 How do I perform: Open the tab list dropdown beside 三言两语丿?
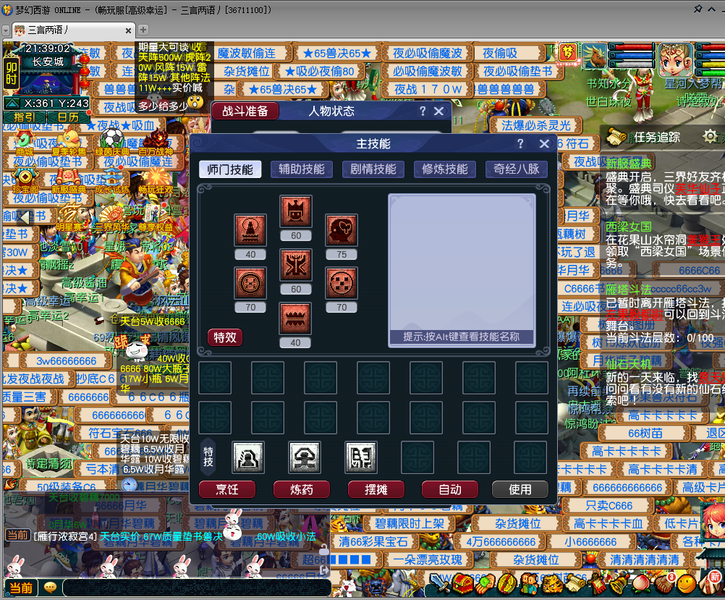(x=6, y=31)
